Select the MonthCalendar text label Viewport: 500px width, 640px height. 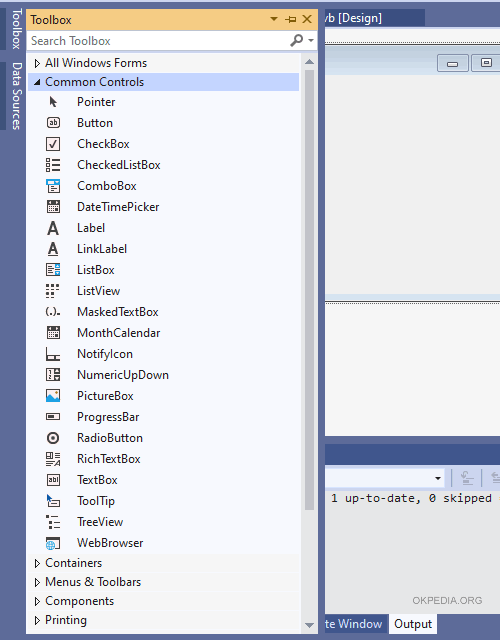click(119, 333)
